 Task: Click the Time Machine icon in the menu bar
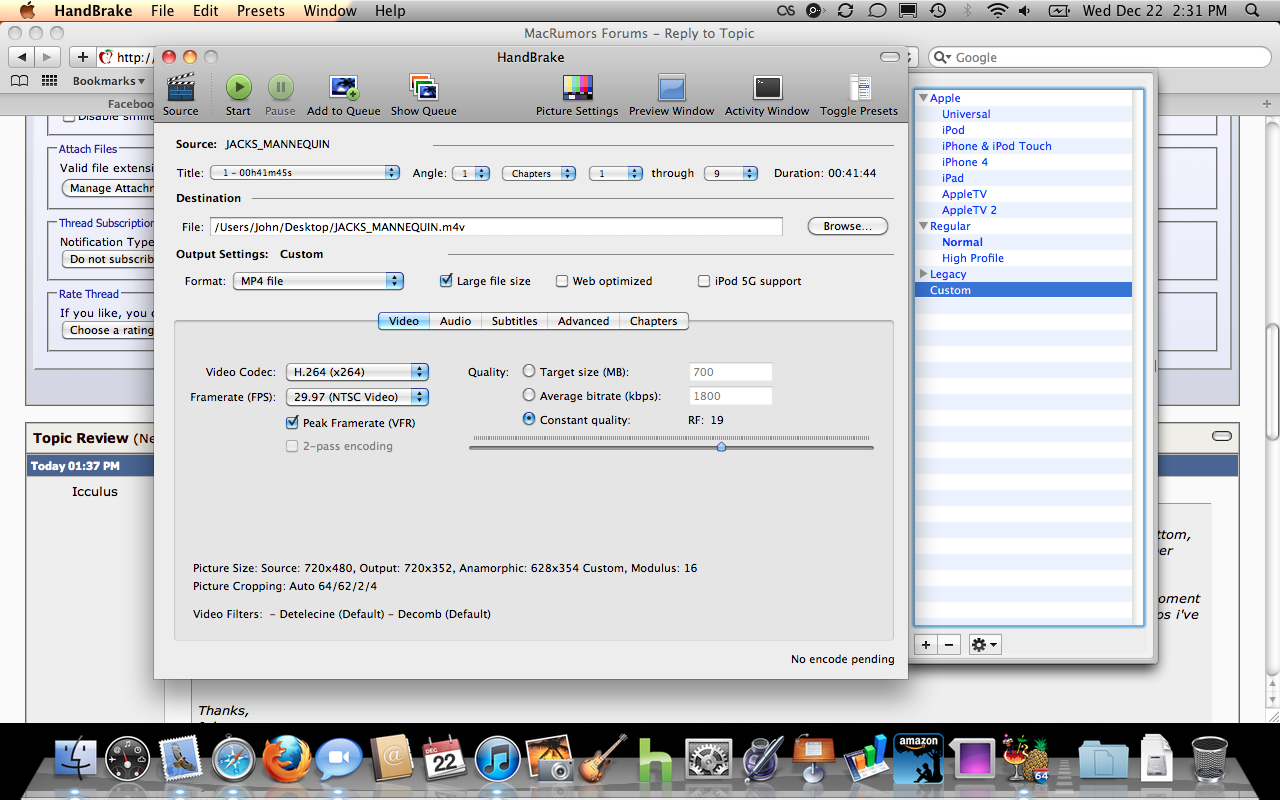(x=937, y=11)
